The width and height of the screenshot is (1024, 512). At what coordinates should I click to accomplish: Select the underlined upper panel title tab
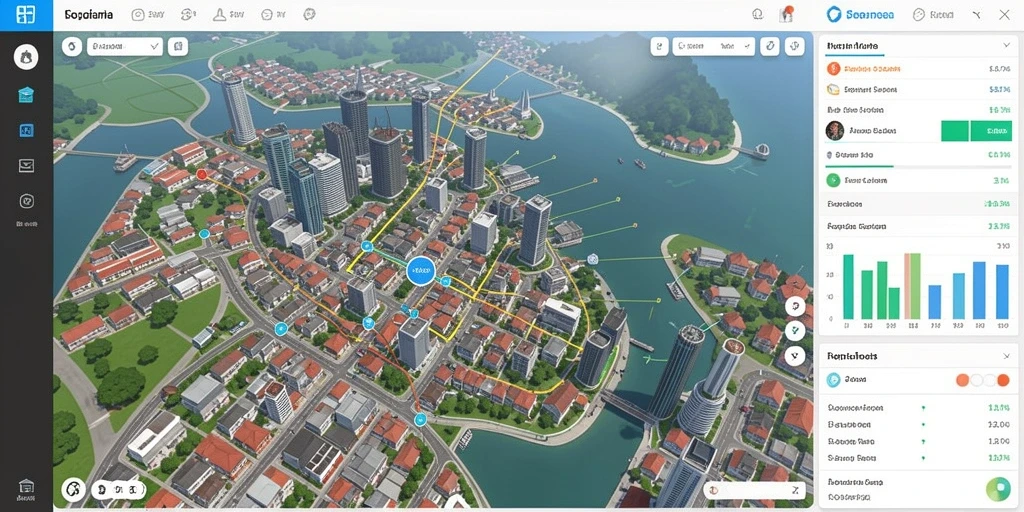pyautogui.click(x=852, y=46)
